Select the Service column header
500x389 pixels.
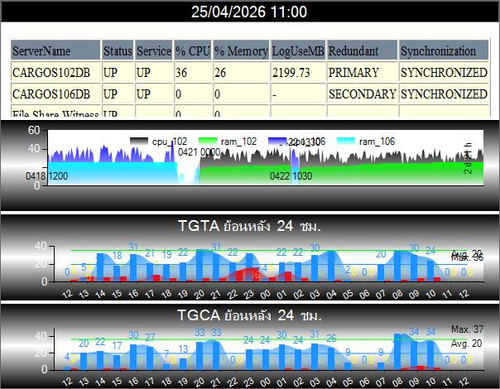154,51
